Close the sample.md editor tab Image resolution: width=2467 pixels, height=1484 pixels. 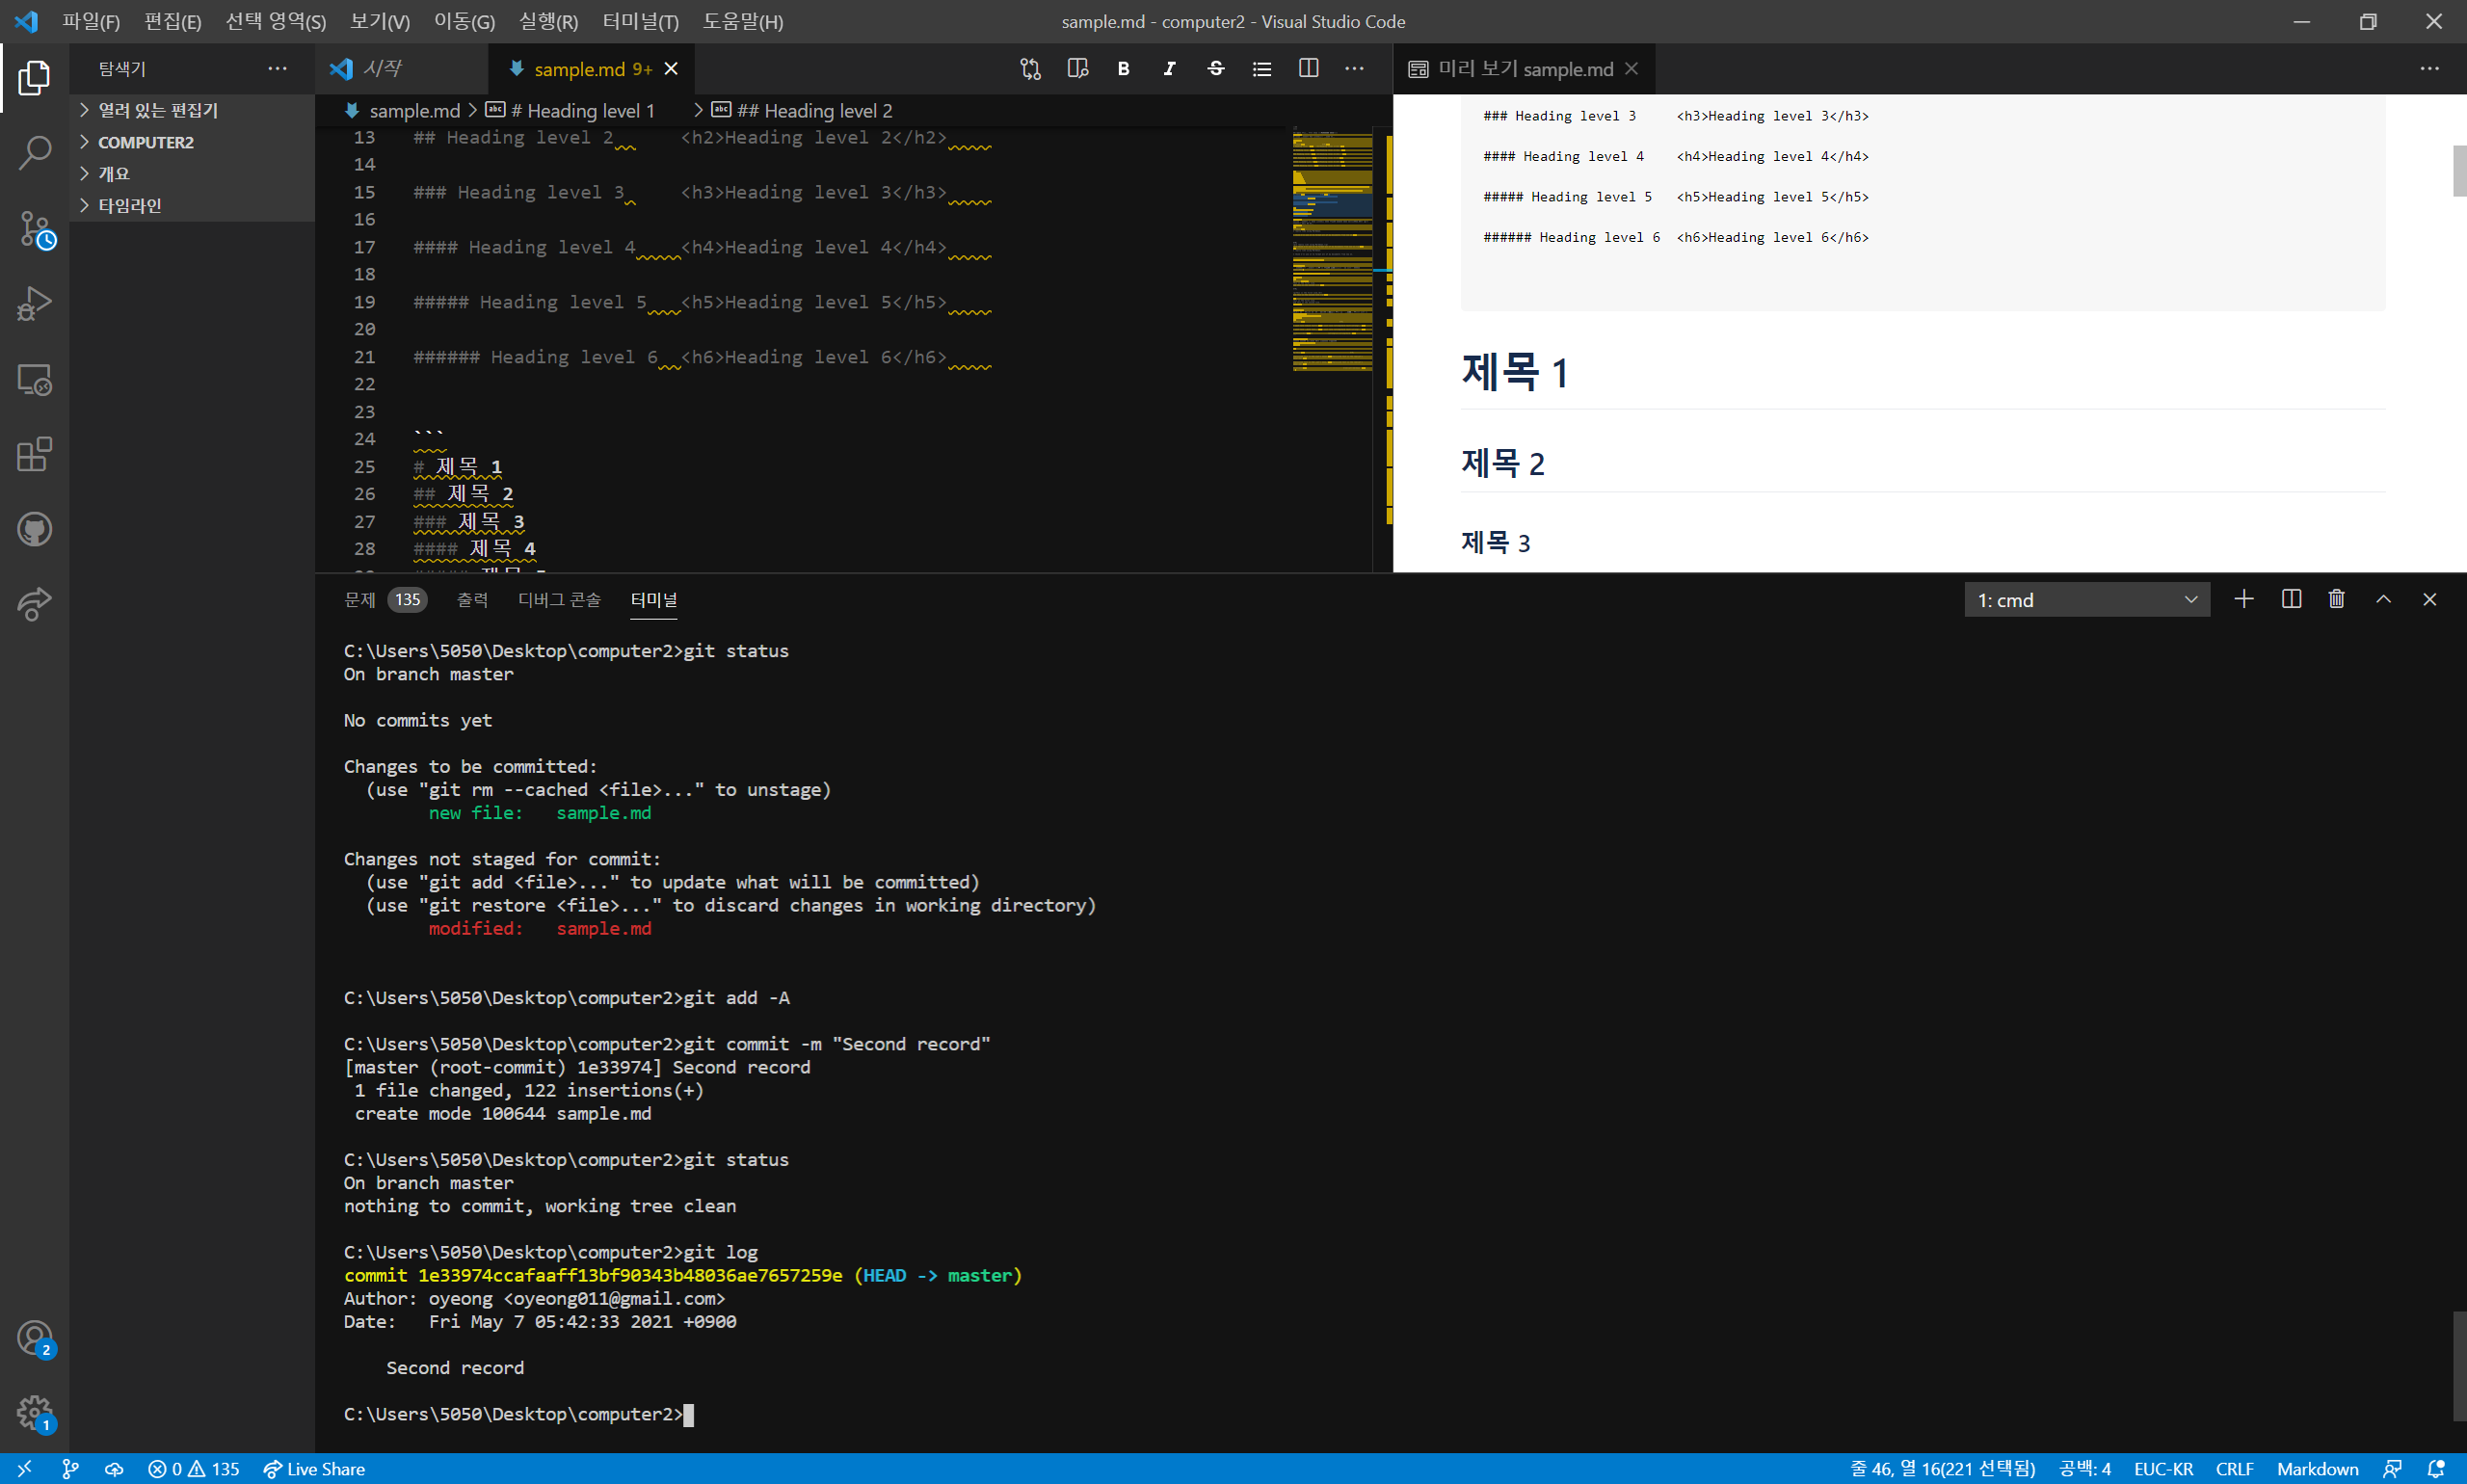pos(671,69)
